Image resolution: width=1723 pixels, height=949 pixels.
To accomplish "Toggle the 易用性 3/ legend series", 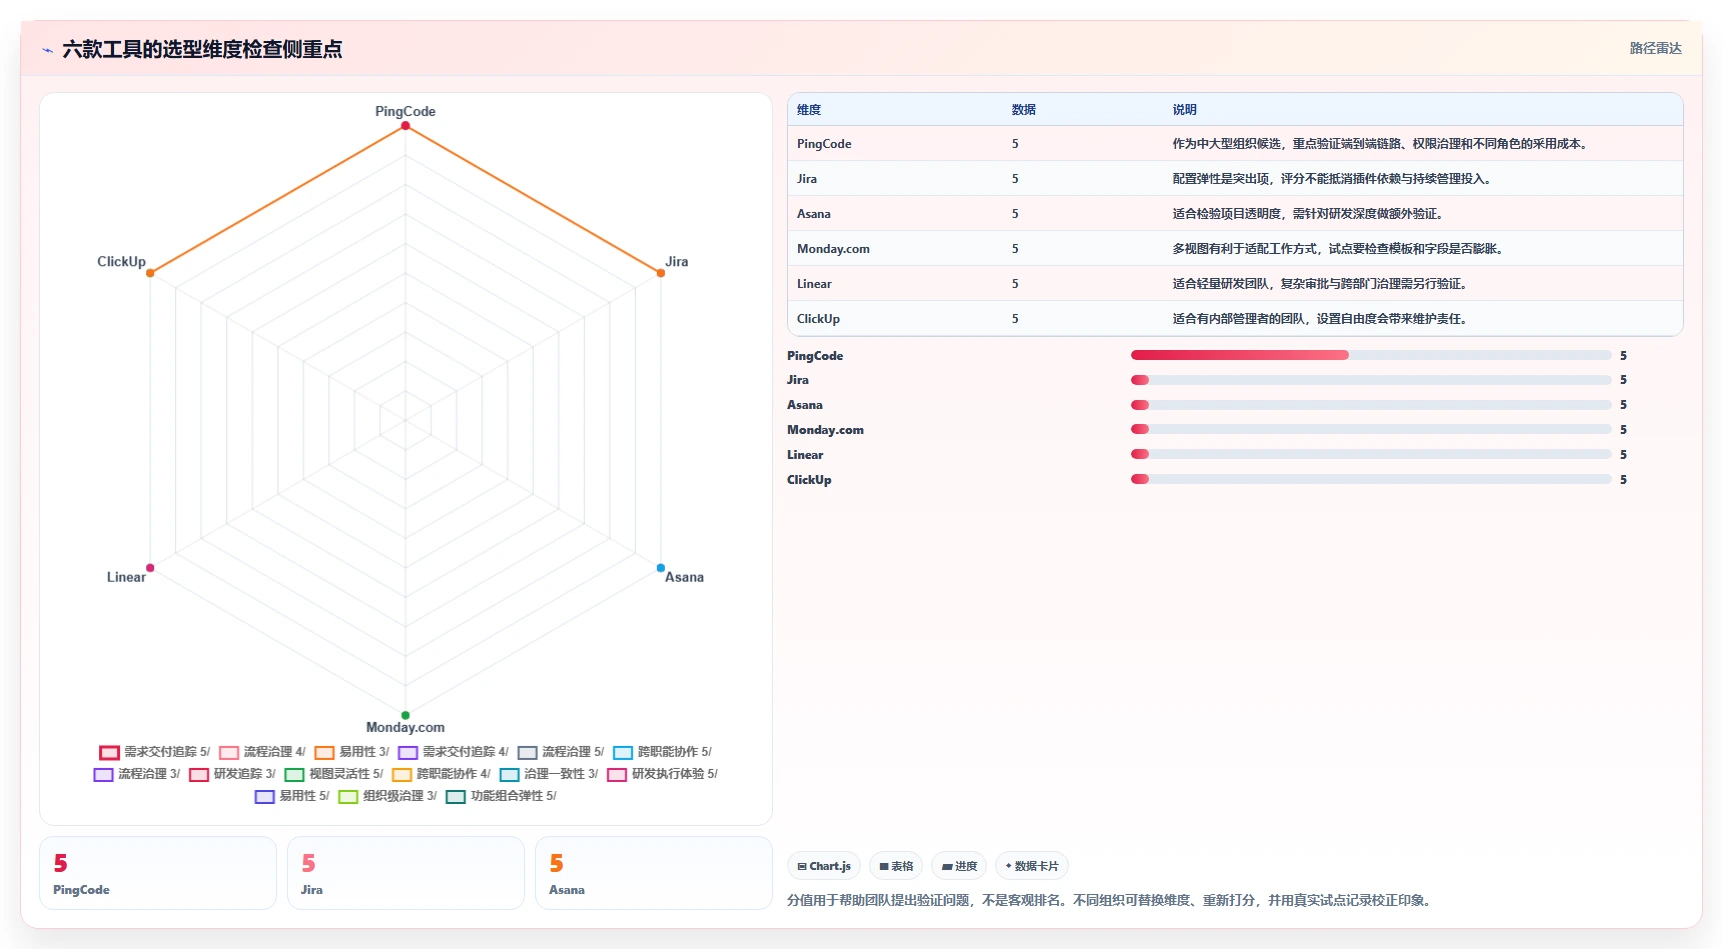I will tap(352, 752).
